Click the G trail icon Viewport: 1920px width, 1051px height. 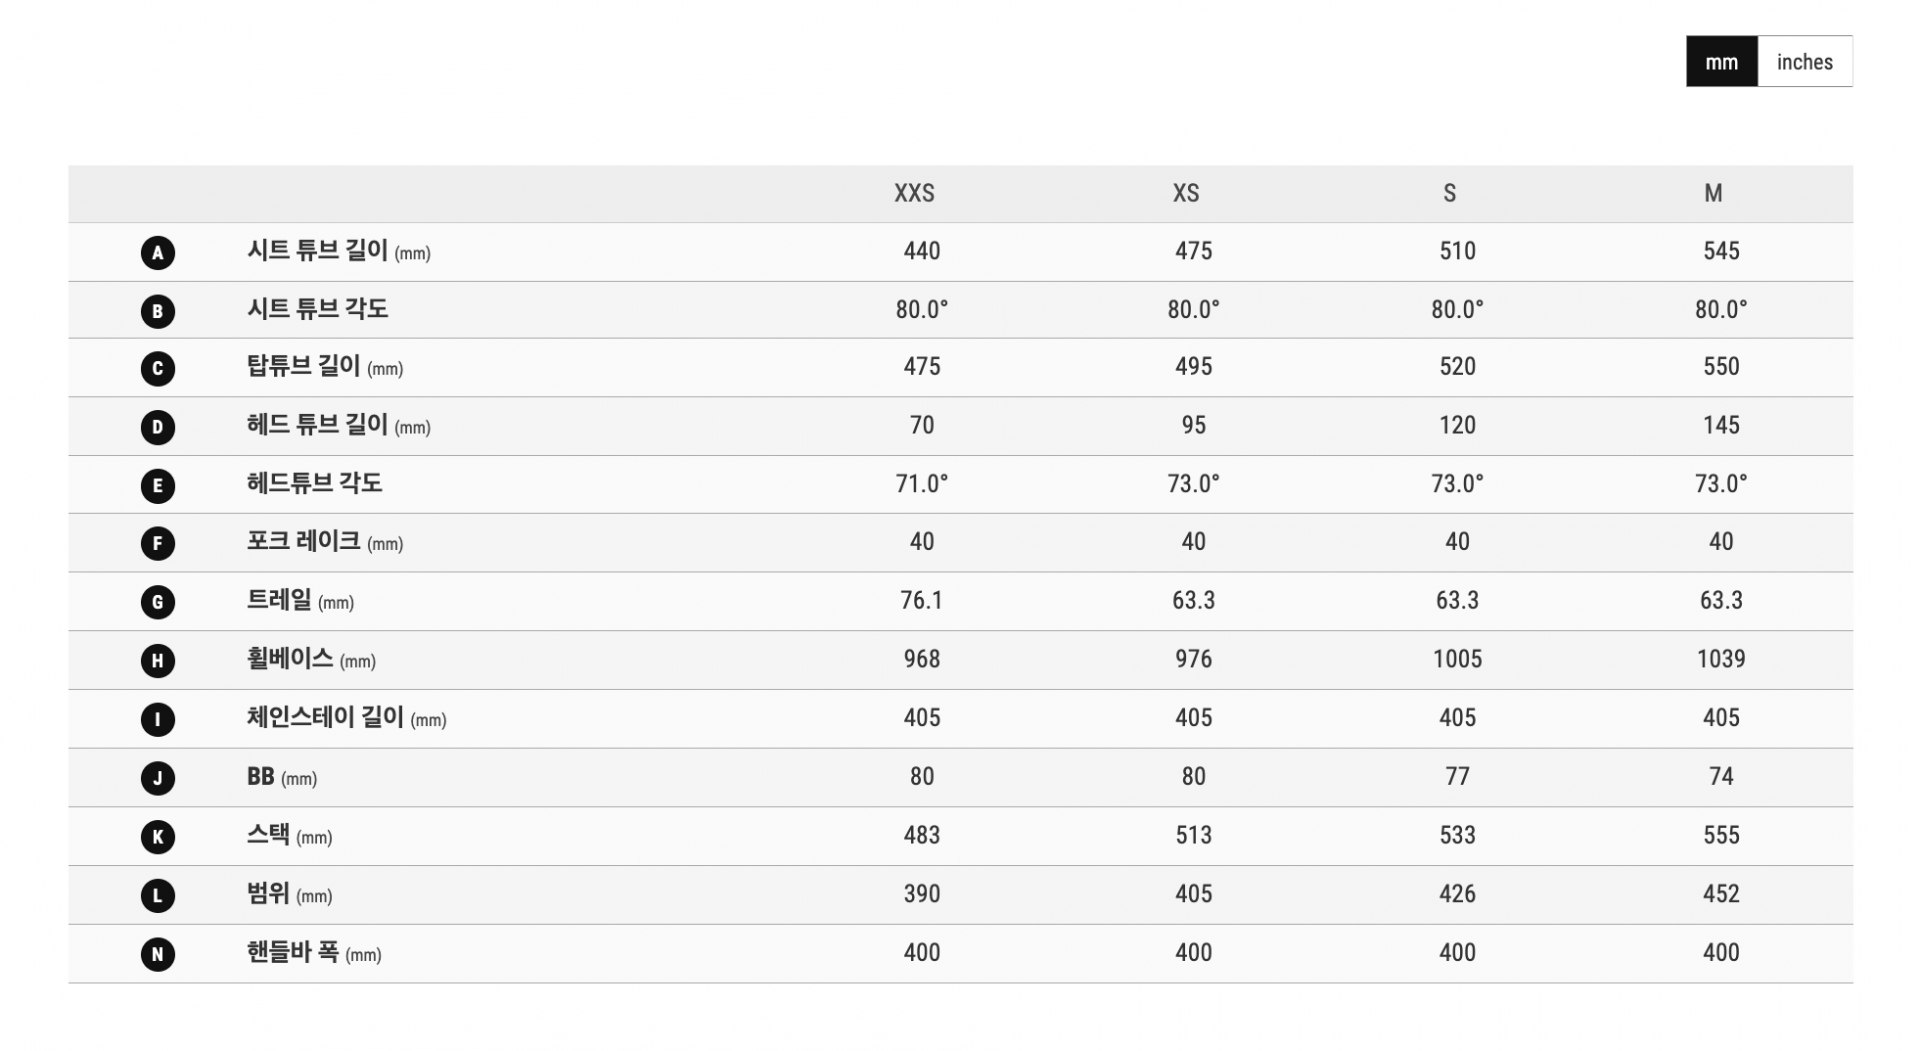(x=157, y=602)
